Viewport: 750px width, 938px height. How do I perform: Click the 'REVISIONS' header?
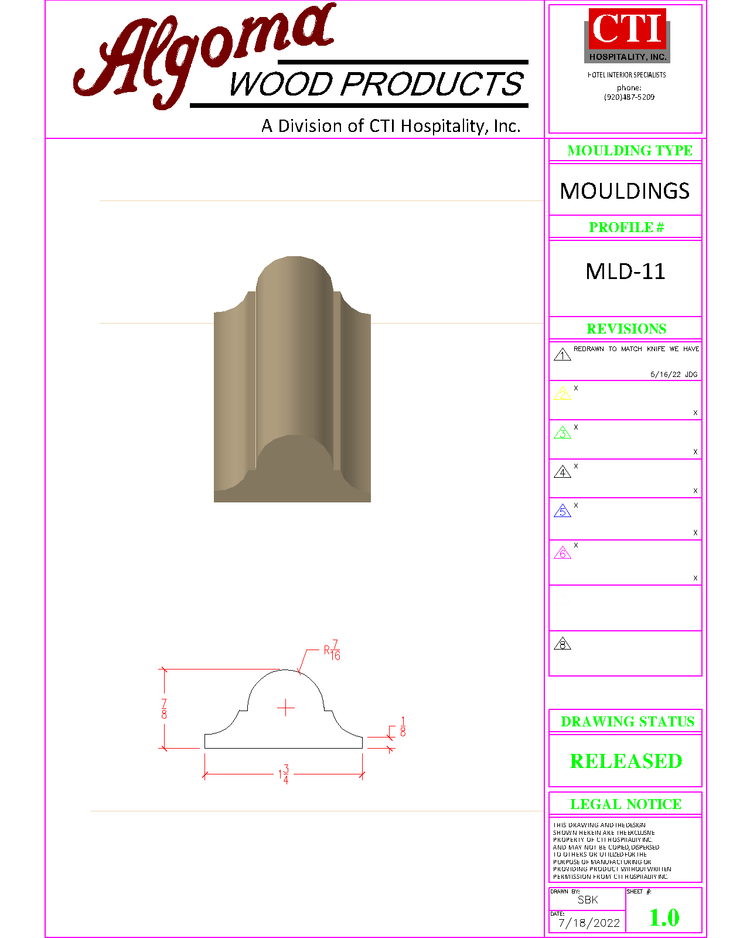coord(626,329)
